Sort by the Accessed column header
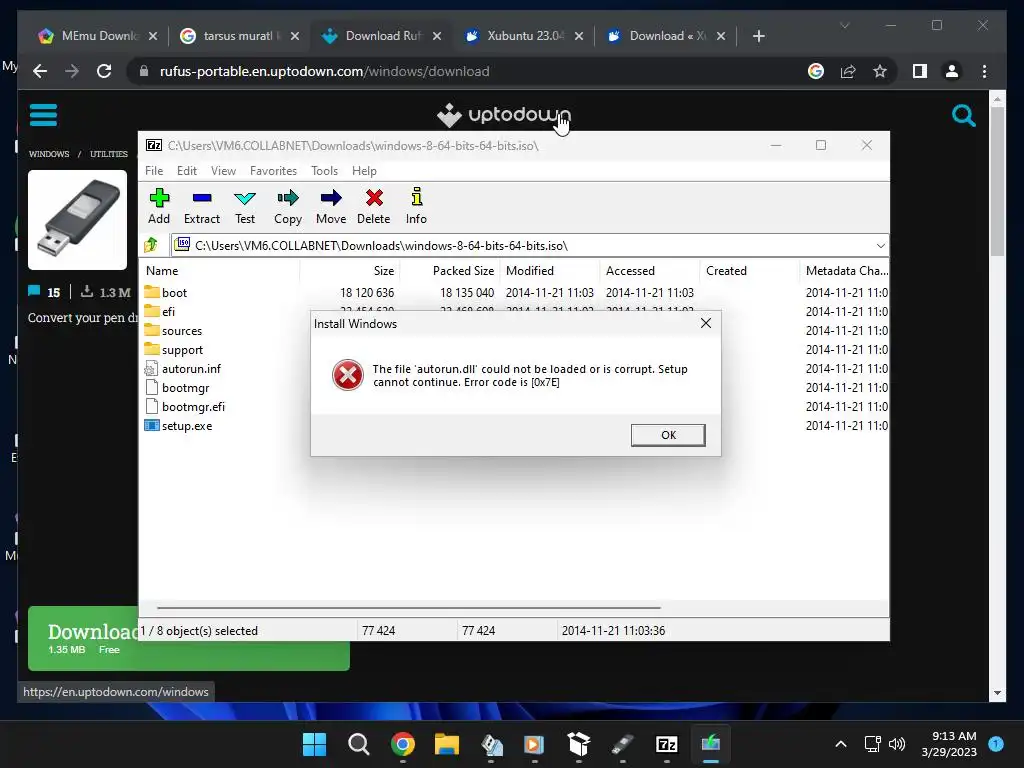The image size is (1024, 768). pyautogui.click(x=650, y=270)
